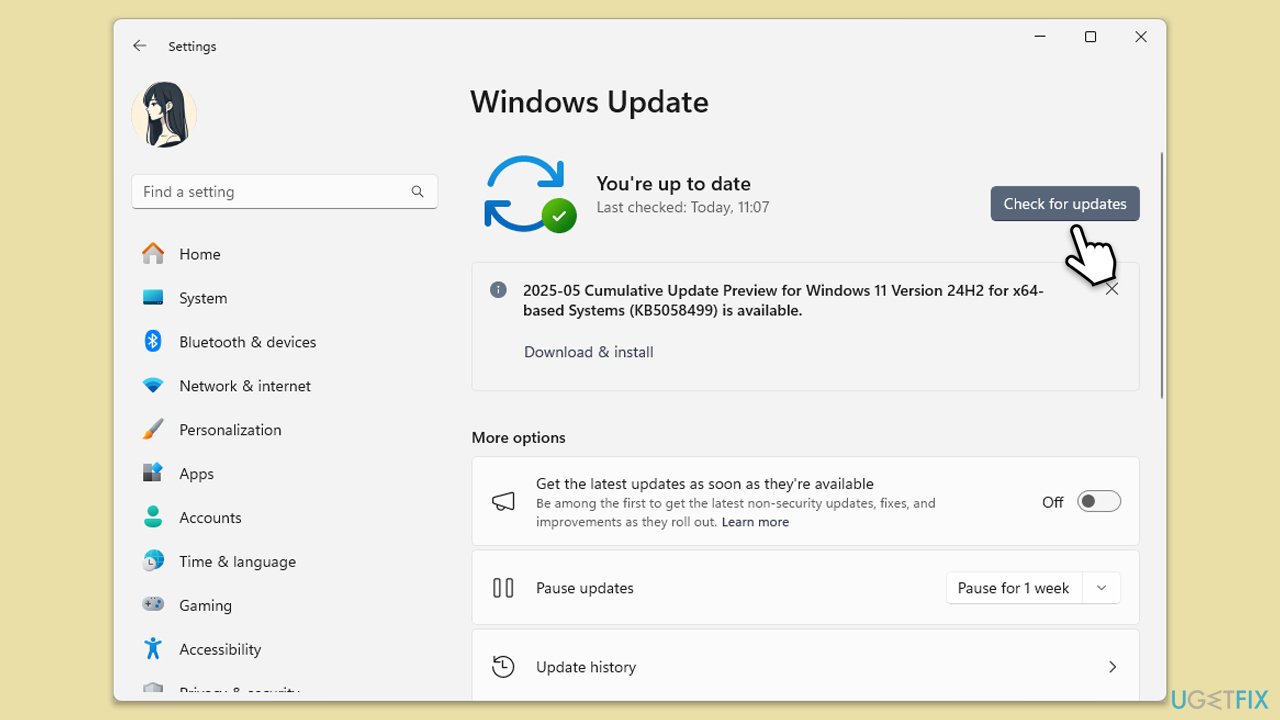This screenshot has width=1280, height=720.
Task: Click the Bluetooth & devices icon
Action: tap(153, 342)
